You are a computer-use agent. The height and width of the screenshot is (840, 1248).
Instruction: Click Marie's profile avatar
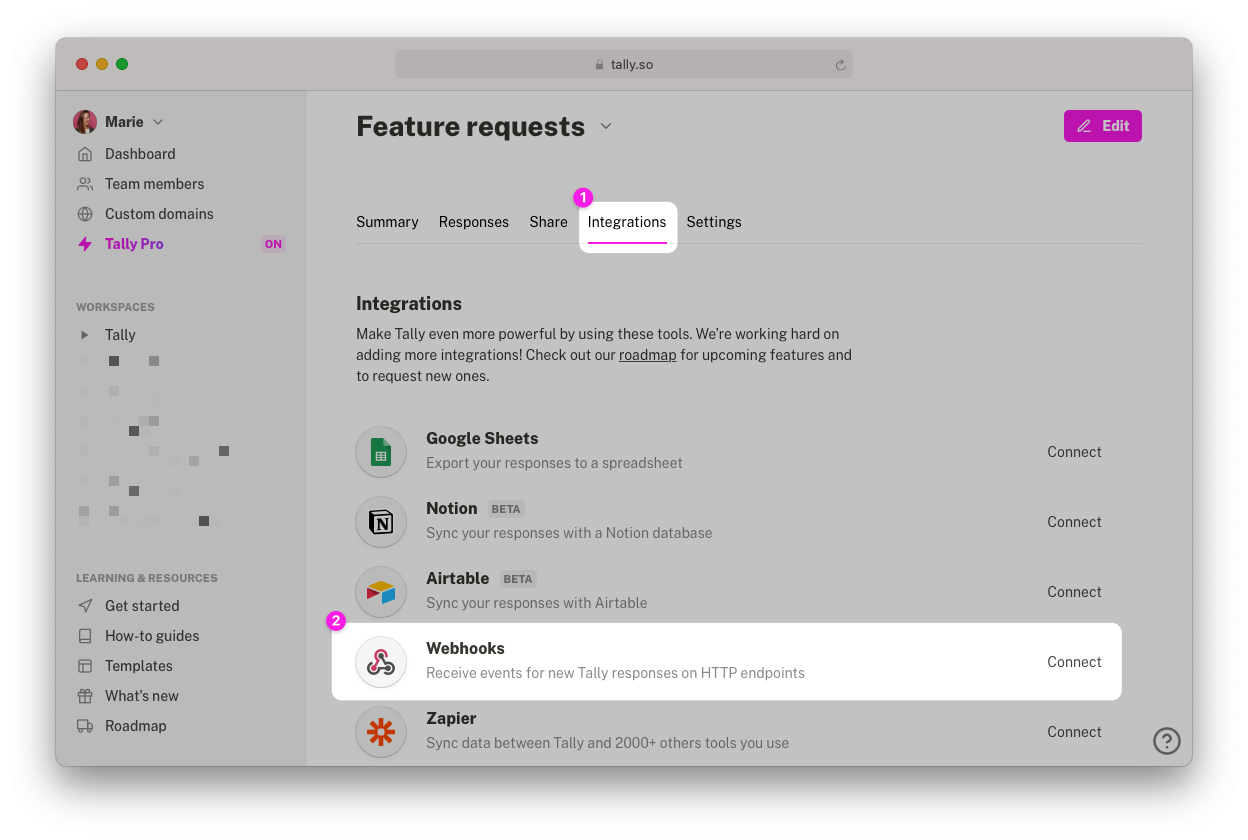point(85,122)
